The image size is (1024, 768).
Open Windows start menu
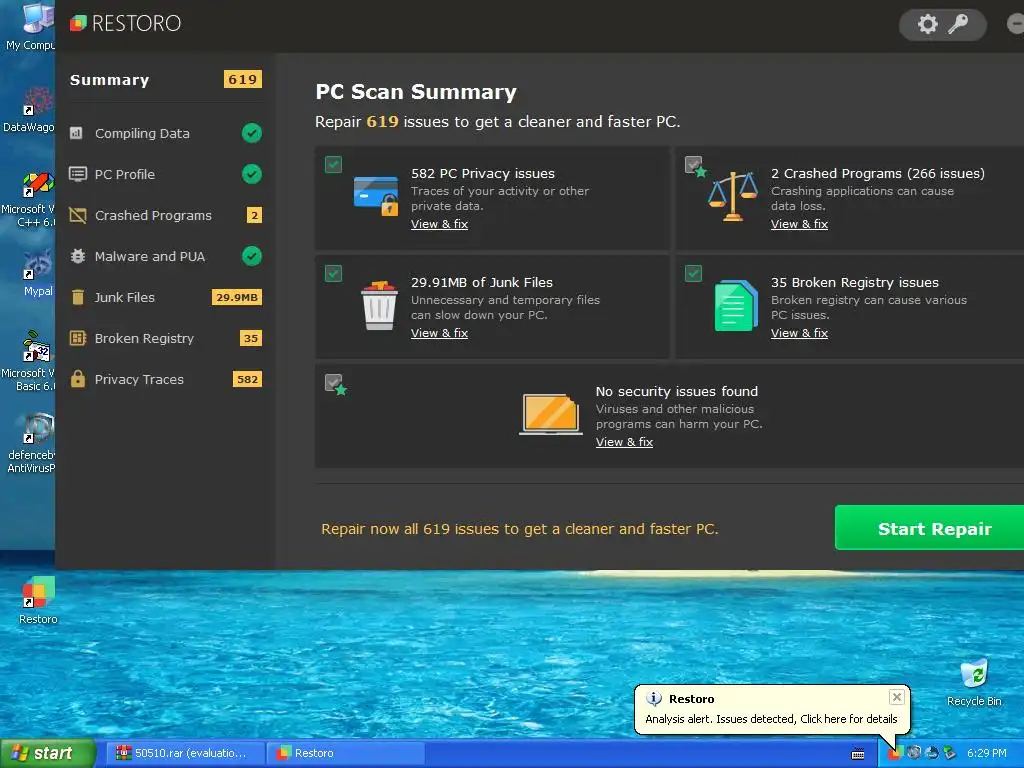(x=47, y=753)
